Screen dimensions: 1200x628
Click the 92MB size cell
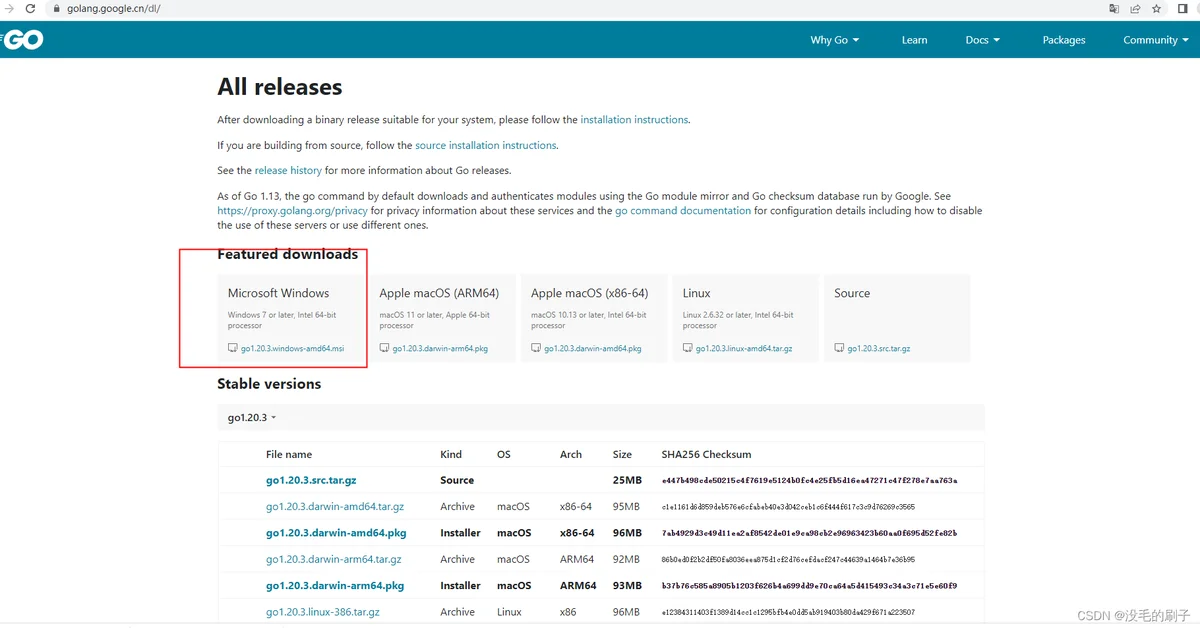(626, 559)
